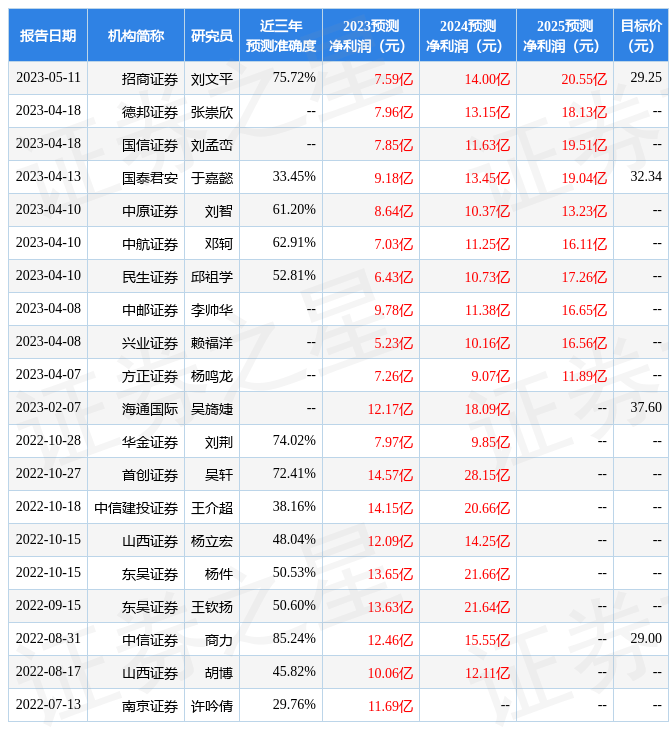This screenshot has height=730, width=669.
Task: Select the 2025预测净利润 column header
Action: point(565,36)
